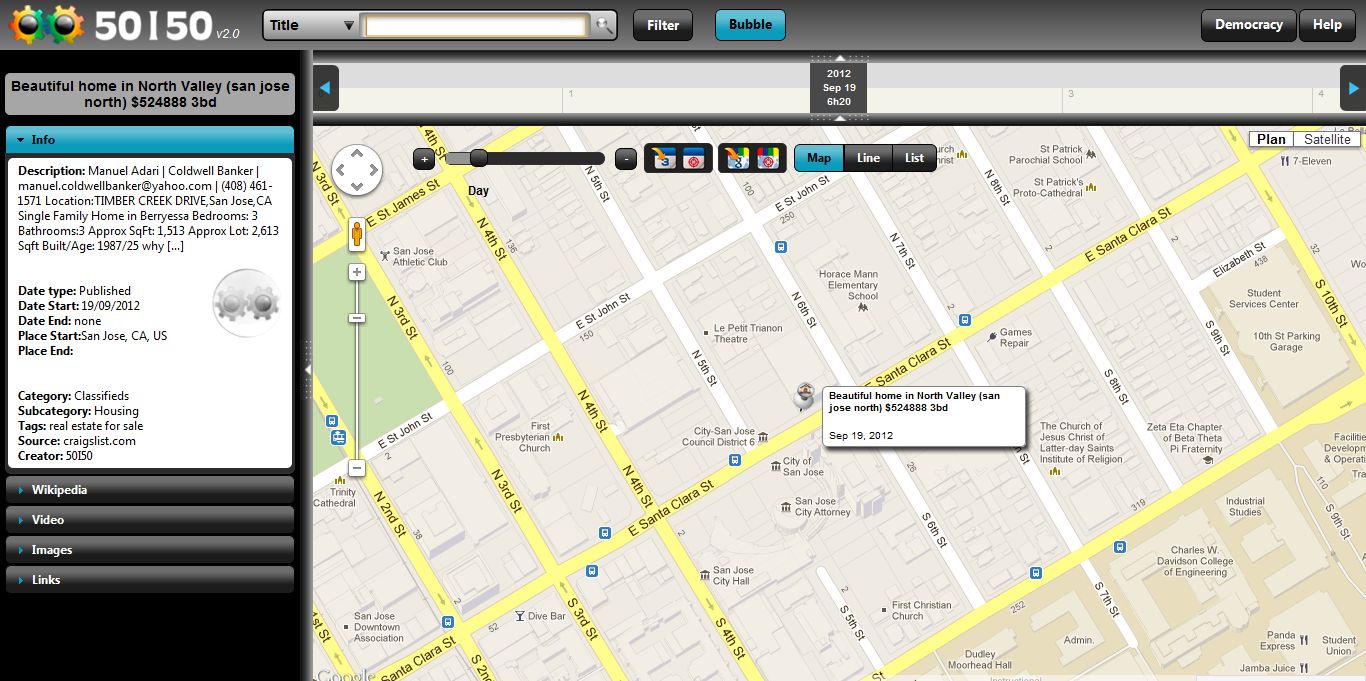Image resolution: width=1366 pixels, height=681 pixels.
Task: Click the First Christian Church label
Action: [921, 610]
